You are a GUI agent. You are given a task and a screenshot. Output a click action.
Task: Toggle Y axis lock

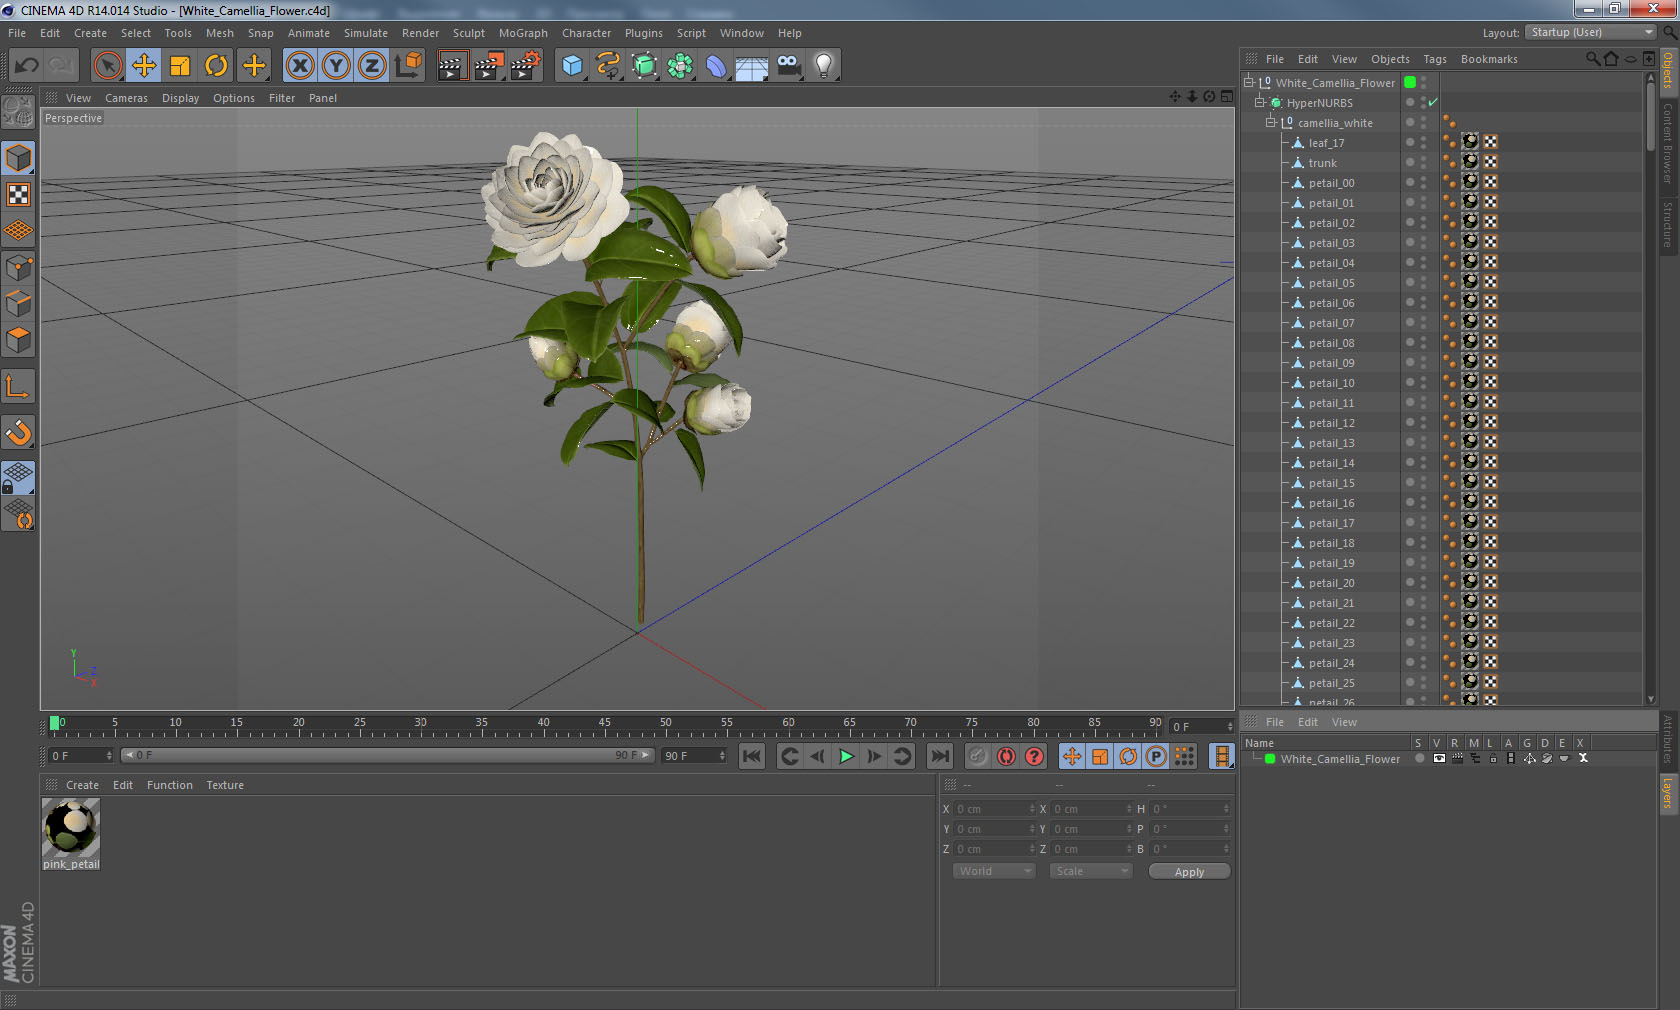(336, 66)
